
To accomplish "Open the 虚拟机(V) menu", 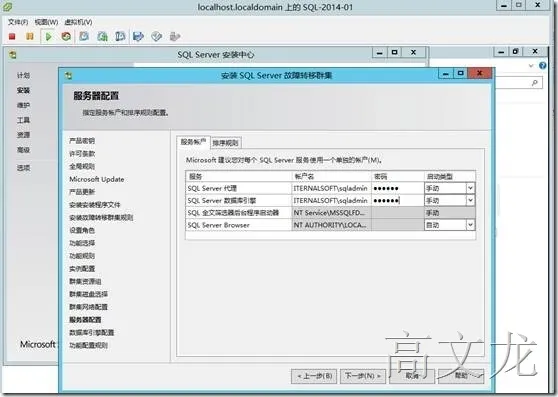I will pyautogui.click(x=78, y=22).
